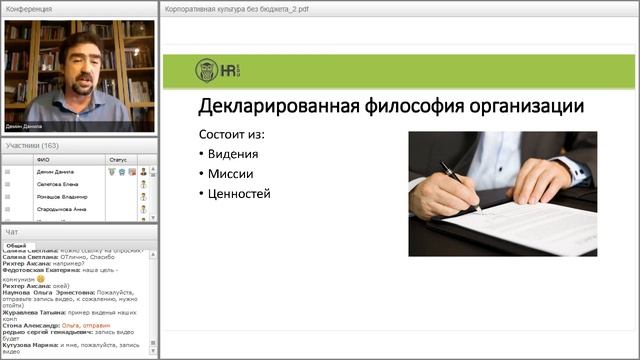Sort participants by the ФИО column header
Image resolution: width=640 pixels, height=360 pixels.
click(69, 160)
